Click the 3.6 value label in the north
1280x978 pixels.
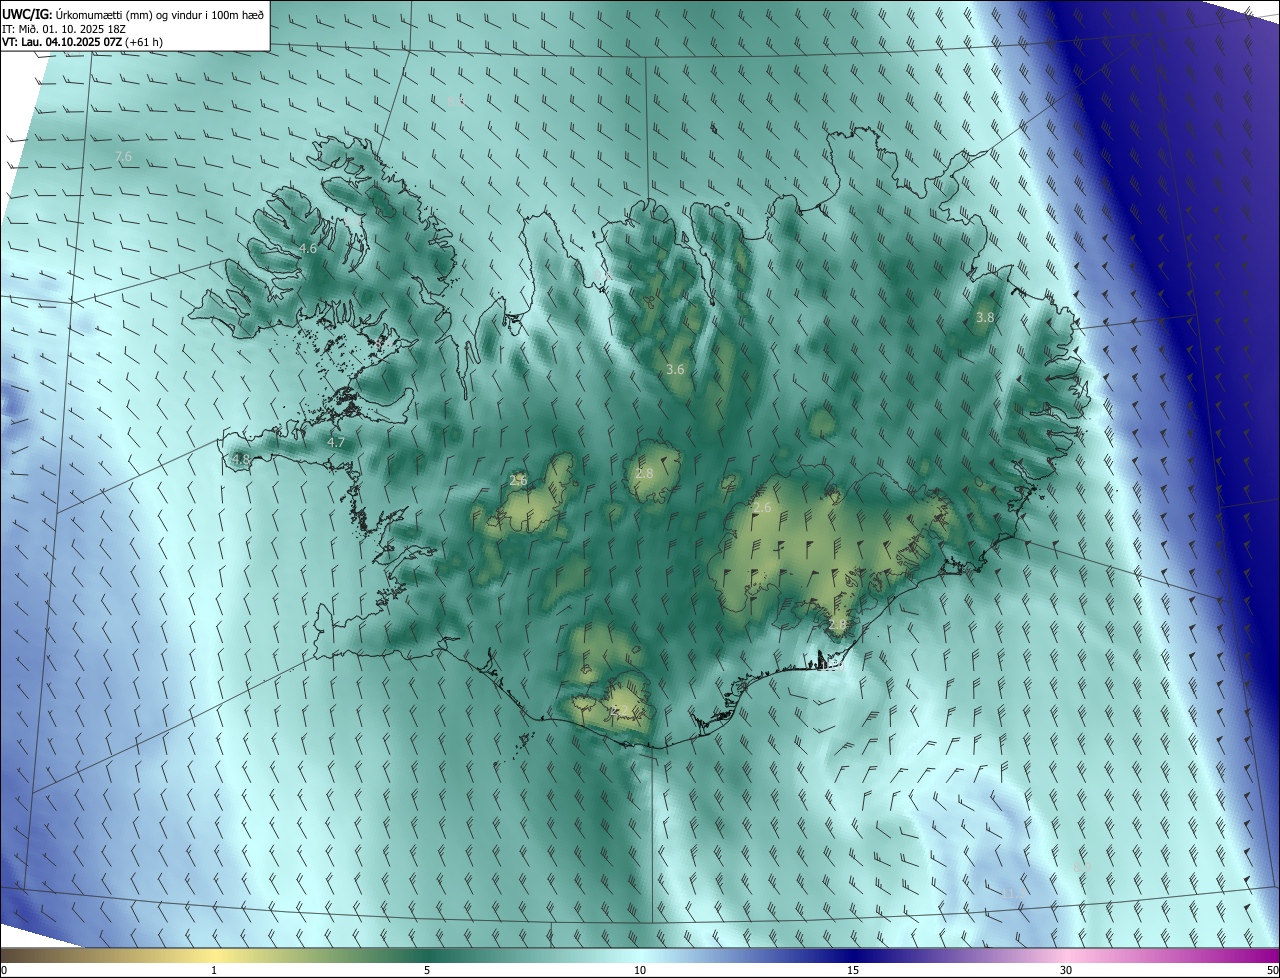[x=675, y=369]
